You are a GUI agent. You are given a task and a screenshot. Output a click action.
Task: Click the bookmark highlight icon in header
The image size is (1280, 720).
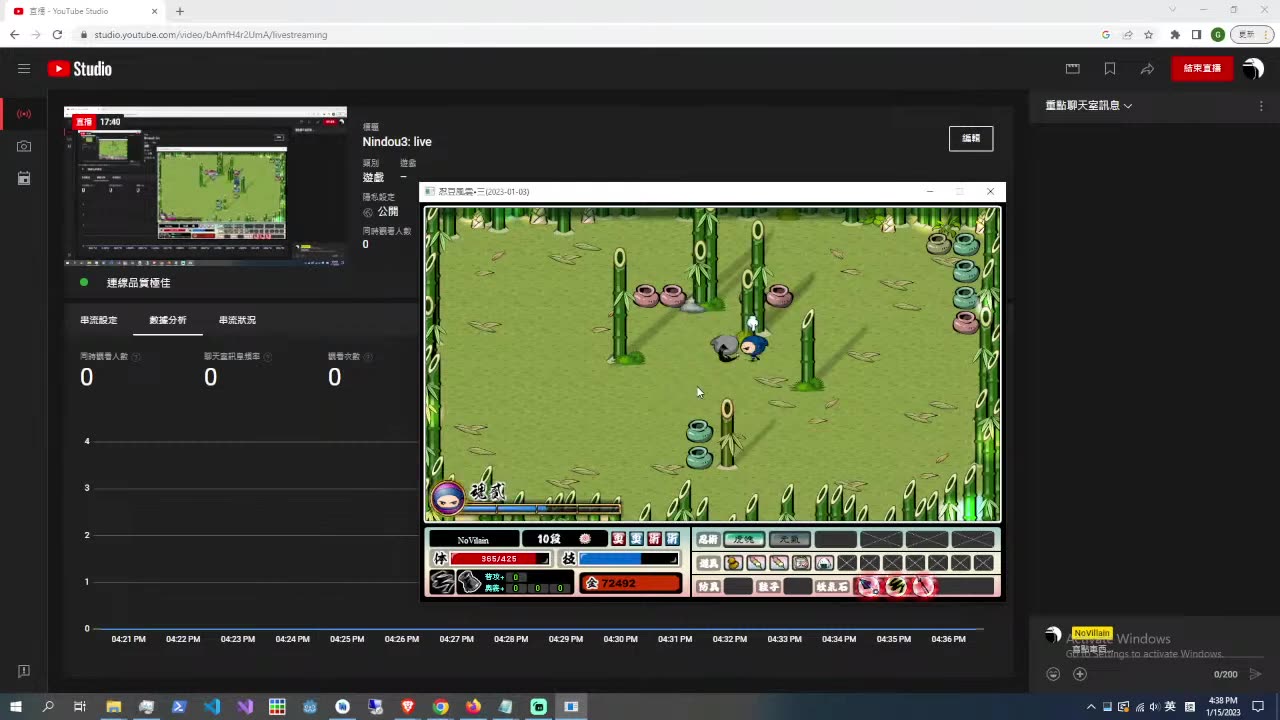(x=1110, y=69)
